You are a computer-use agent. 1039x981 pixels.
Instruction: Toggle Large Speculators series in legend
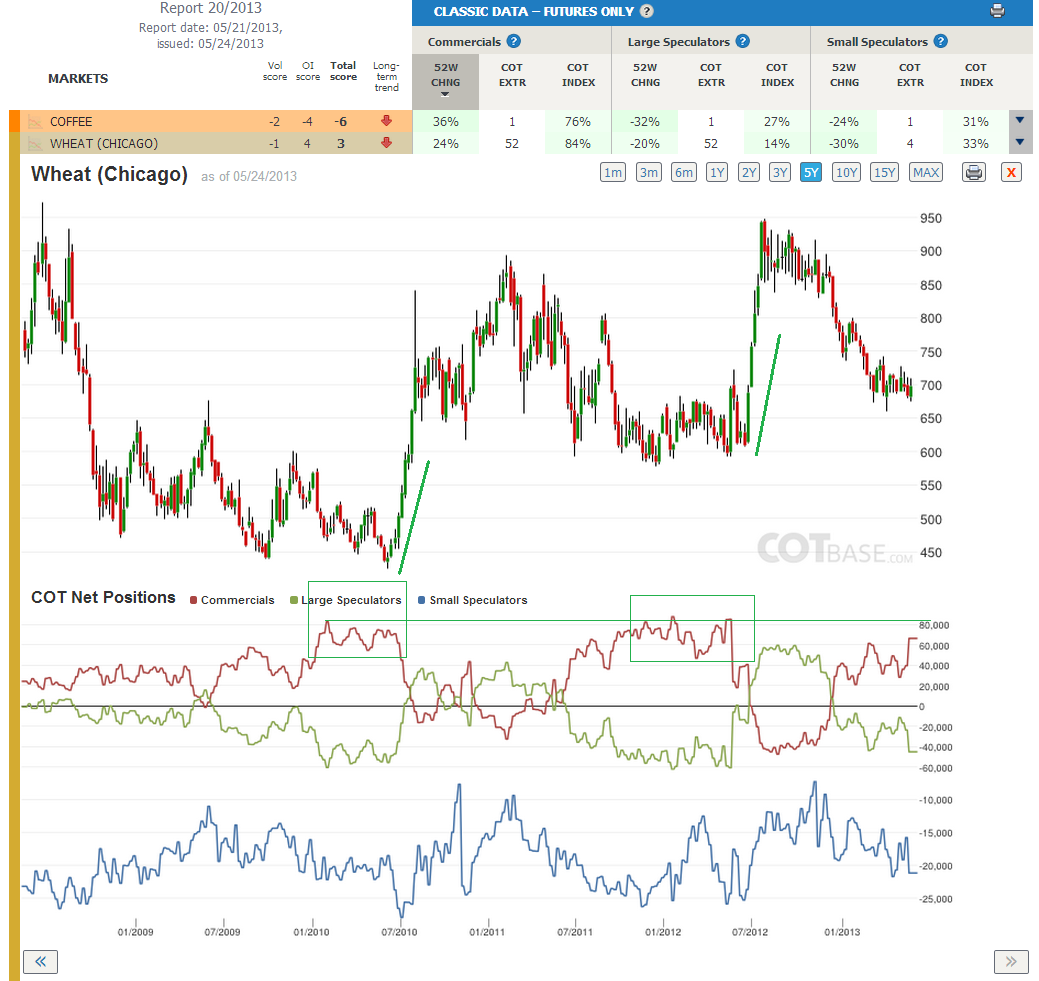point(346,600)
